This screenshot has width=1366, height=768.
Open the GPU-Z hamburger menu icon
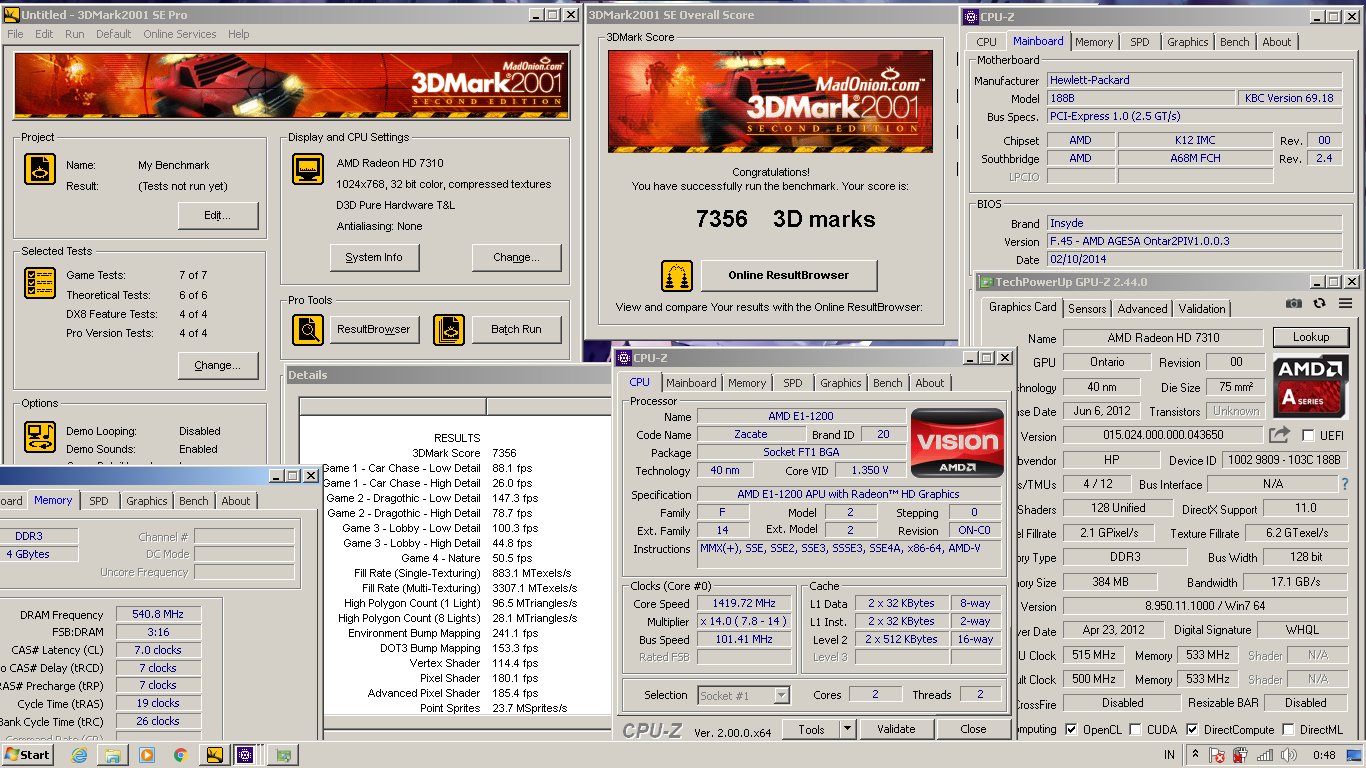pyautogui.click(x=1343, y=303)
